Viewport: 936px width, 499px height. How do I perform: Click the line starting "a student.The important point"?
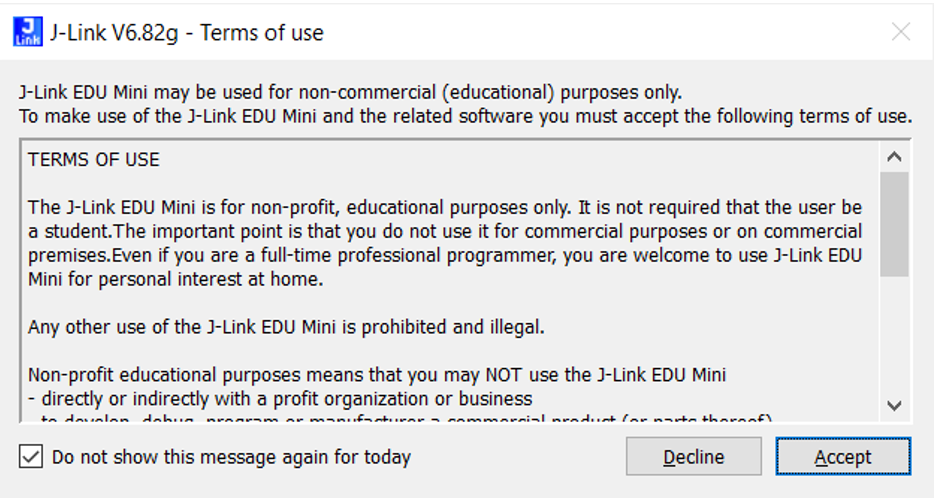click(444, 232)
